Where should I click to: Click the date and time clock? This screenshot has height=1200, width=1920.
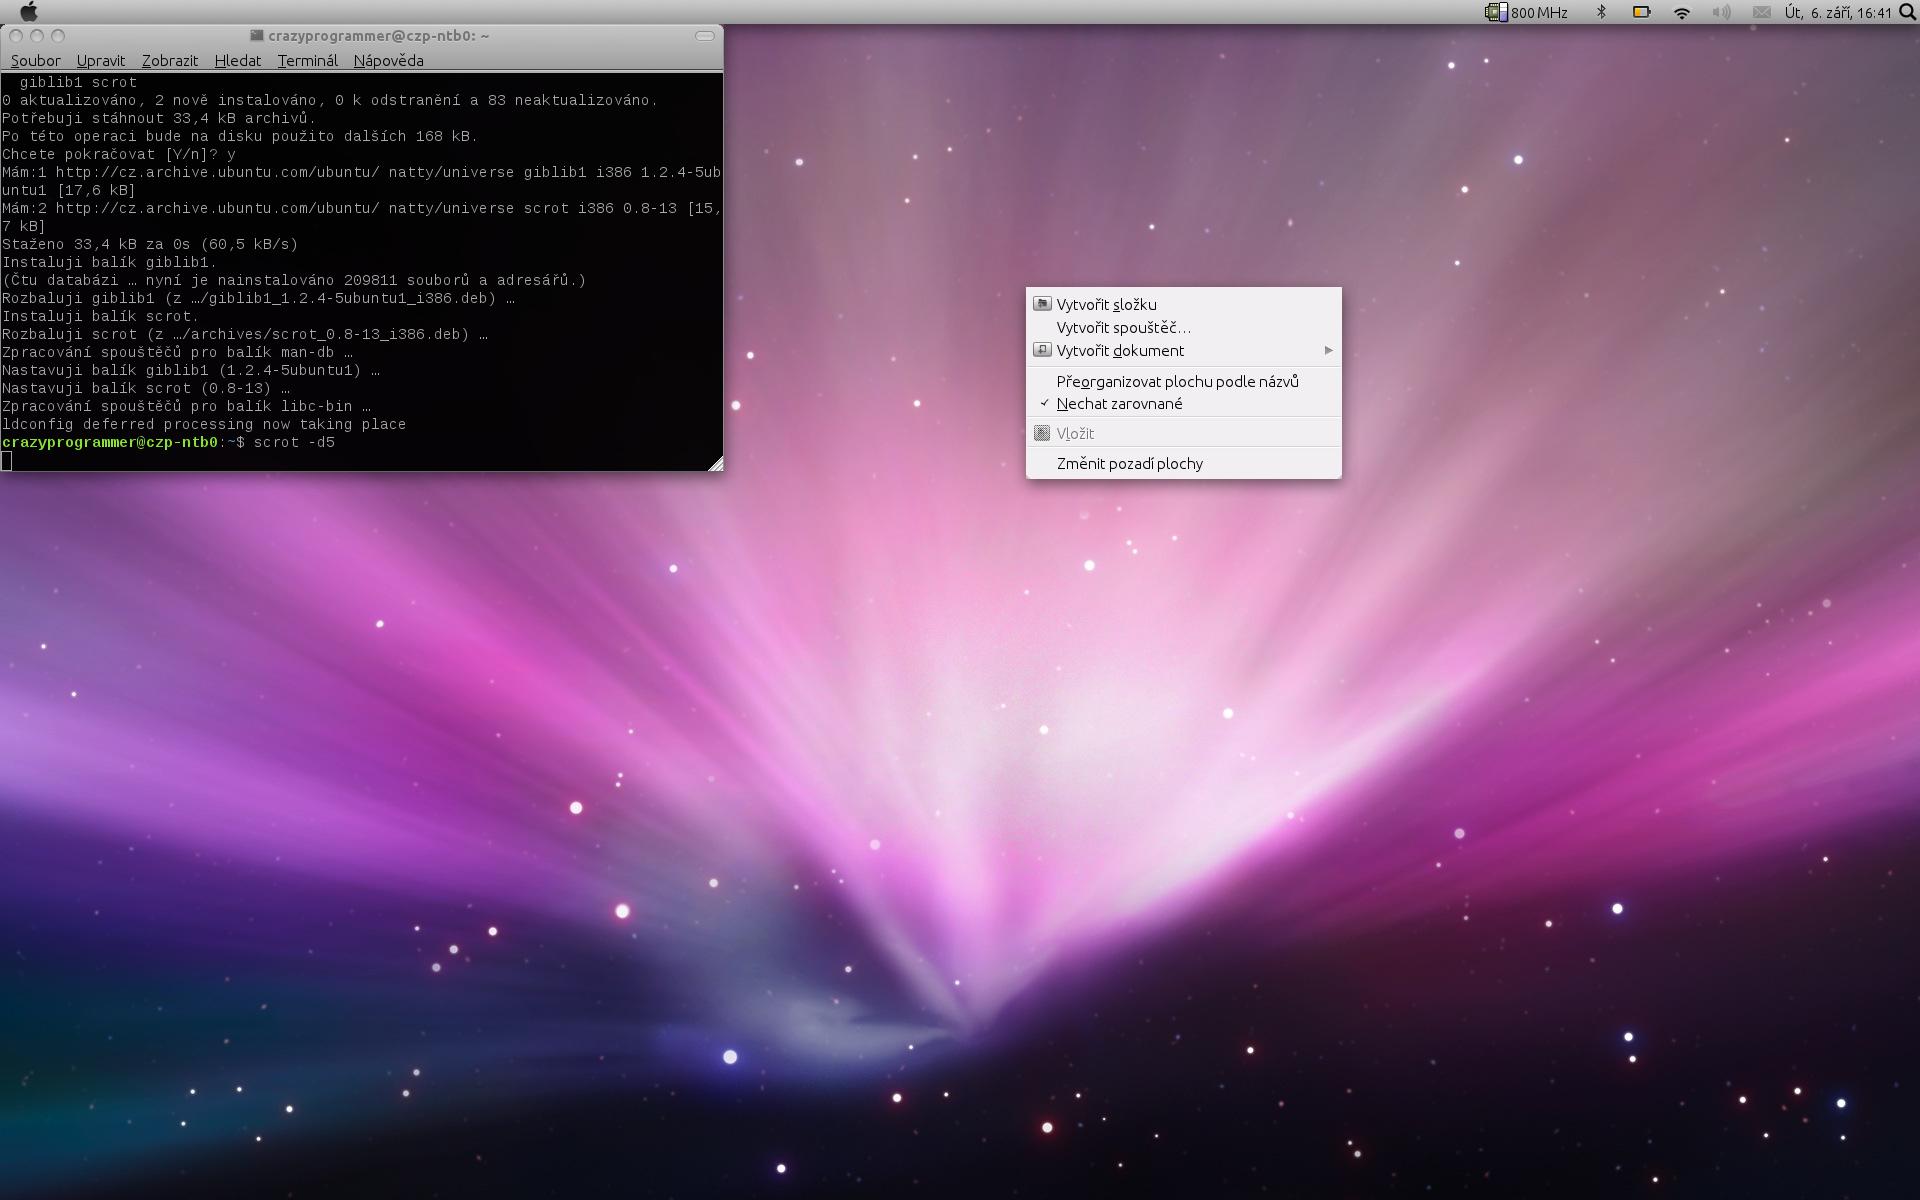click(x=1837, y=12)
